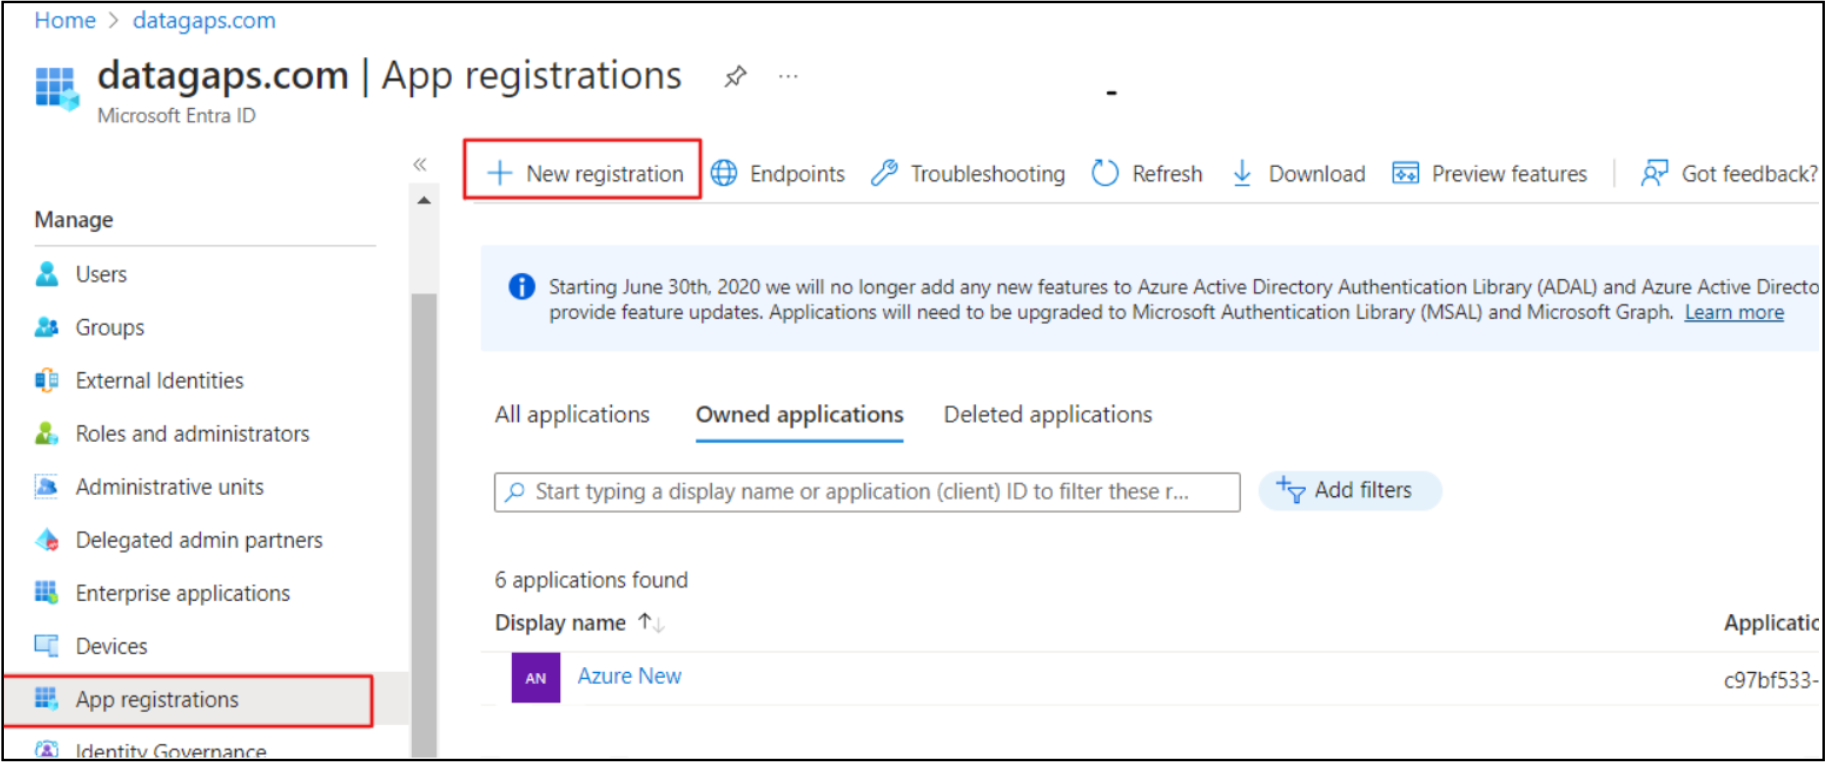This screenshot has width=1825, height=762.
Task: Pin the App registrations page
Action: tap(736, 76)
